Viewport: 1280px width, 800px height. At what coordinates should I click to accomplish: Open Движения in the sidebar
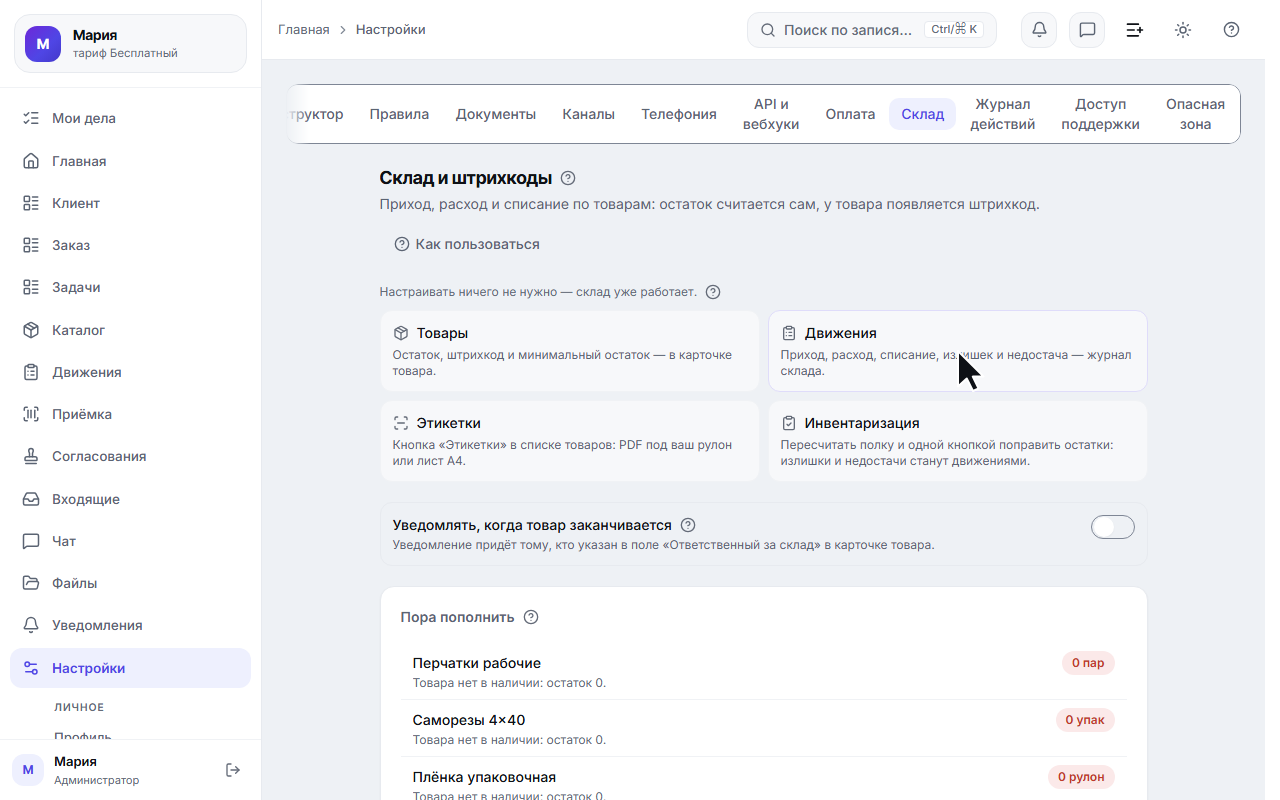(x=130, y=372)
